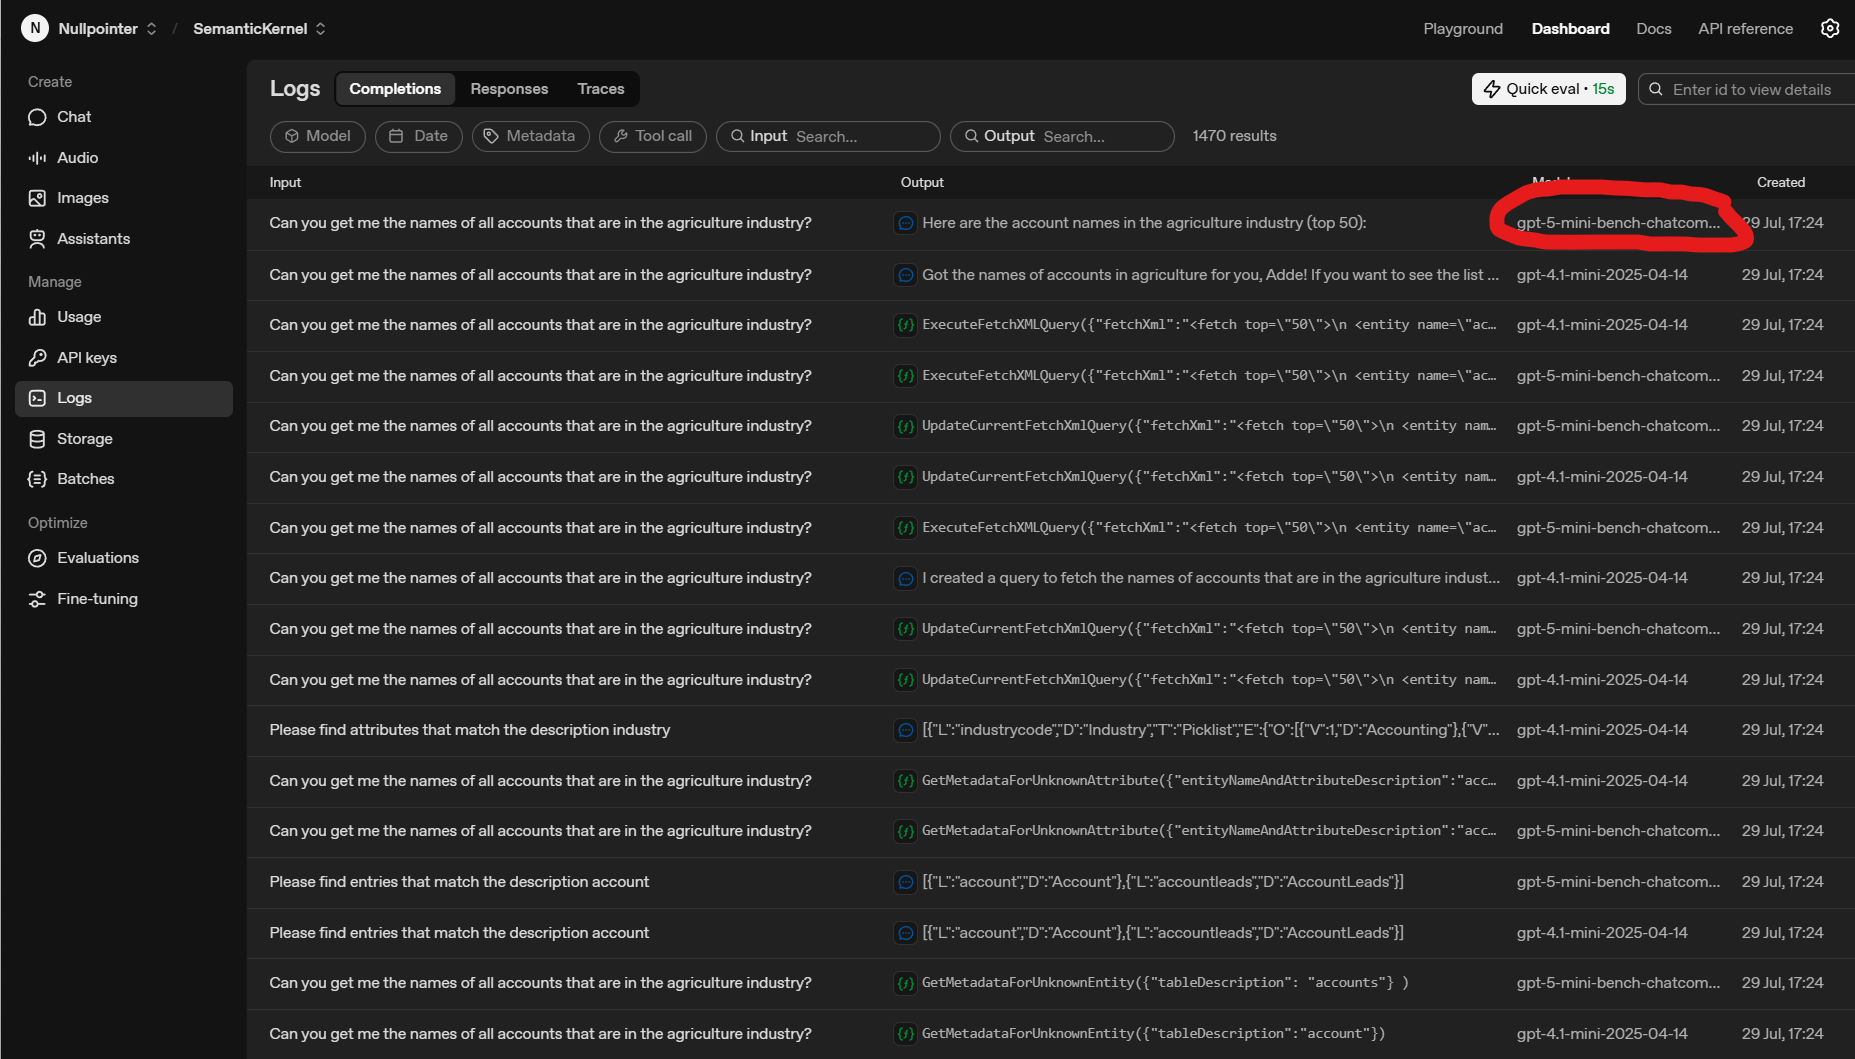Open settings gear icon
The height and width of the screenshot is (1059, 1855).
(x=1829, y=28)
